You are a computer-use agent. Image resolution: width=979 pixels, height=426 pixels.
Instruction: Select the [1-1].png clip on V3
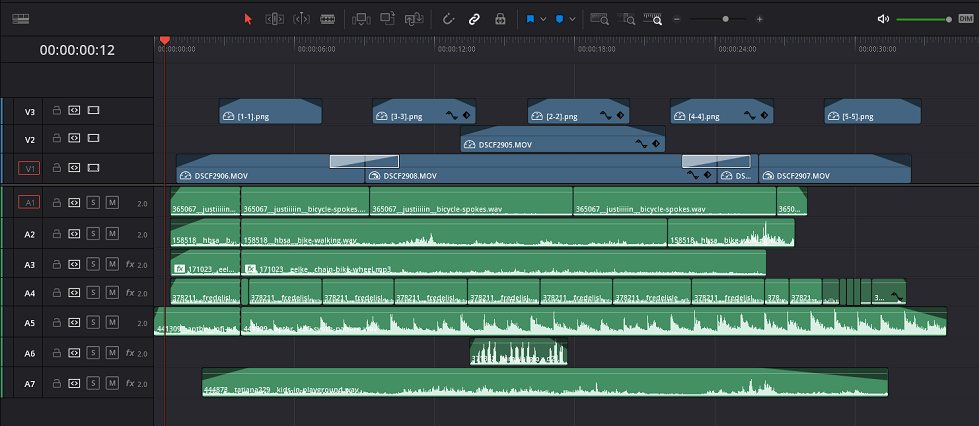click(x=270, y=111)
